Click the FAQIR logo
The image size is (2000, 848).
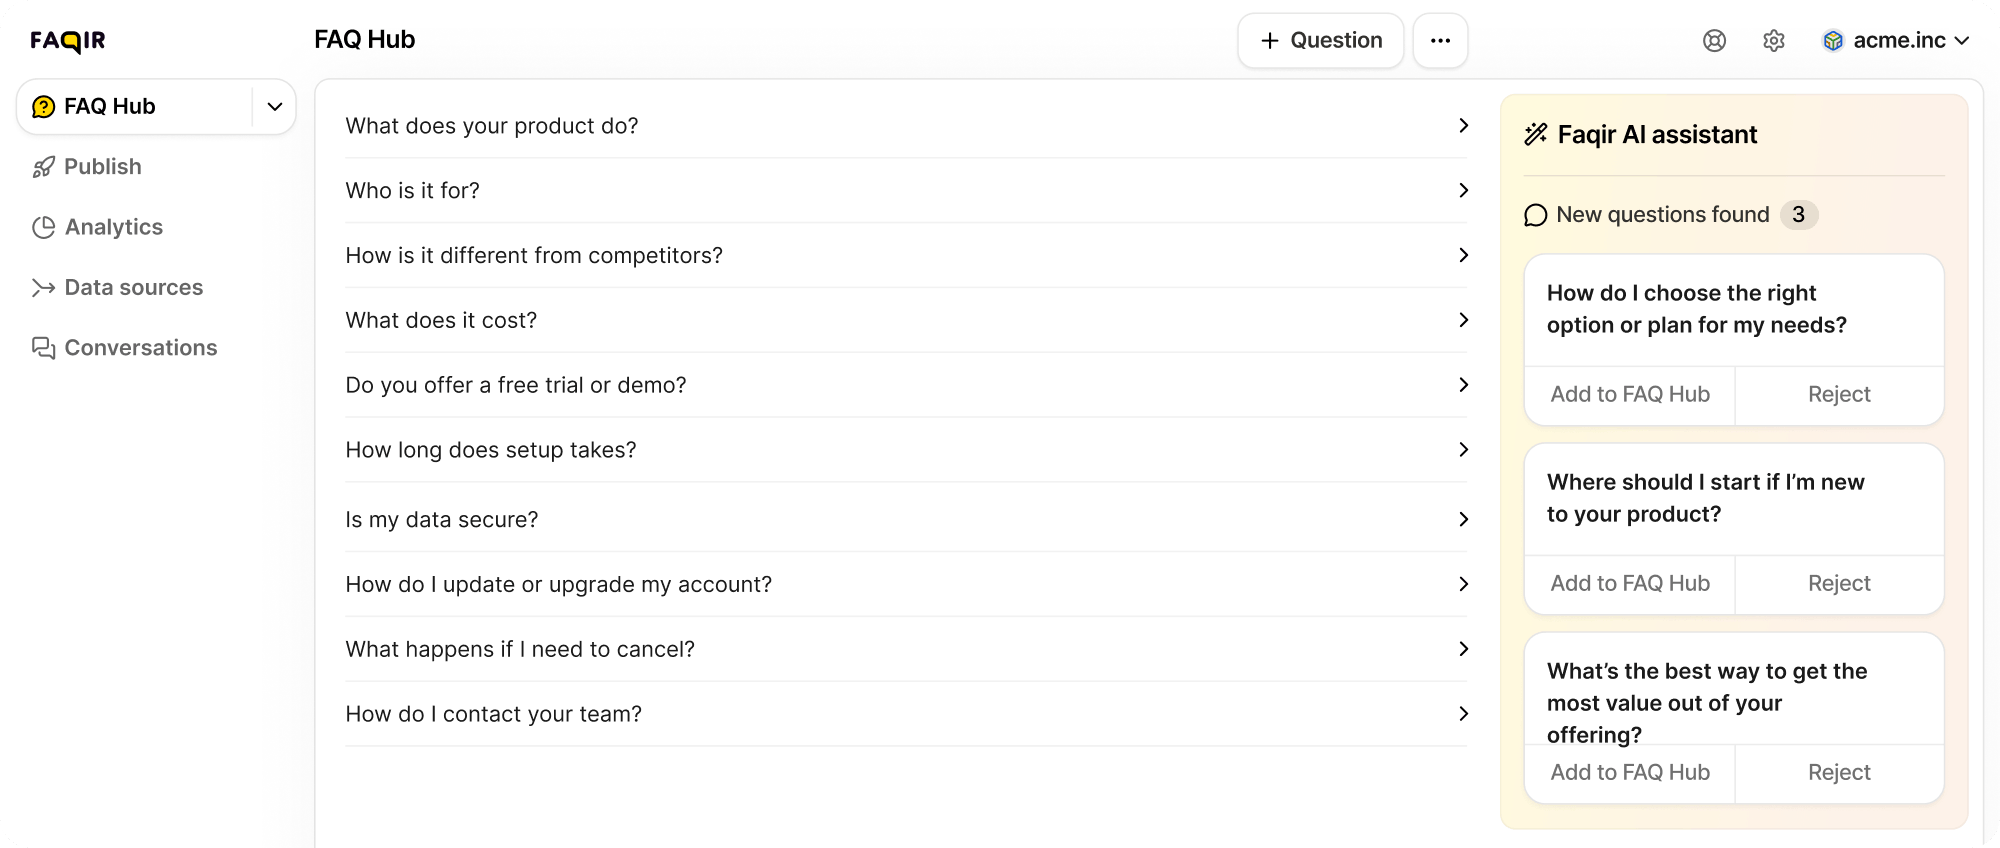point(67,41)
